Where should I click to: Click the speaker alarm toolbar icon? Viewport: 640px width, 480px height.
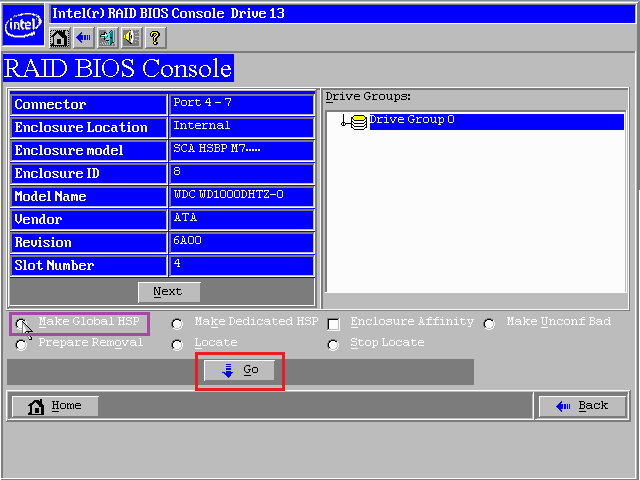[x=131, y=38]
